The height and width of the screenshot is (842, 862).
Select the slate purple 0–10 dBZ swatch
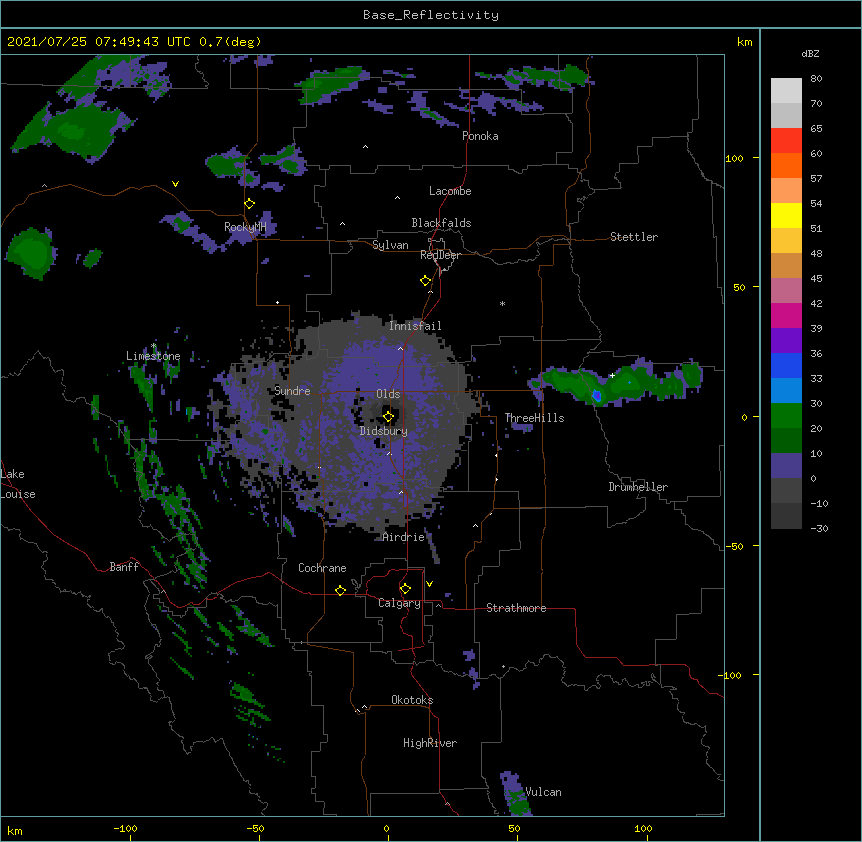tap(786, 466)
